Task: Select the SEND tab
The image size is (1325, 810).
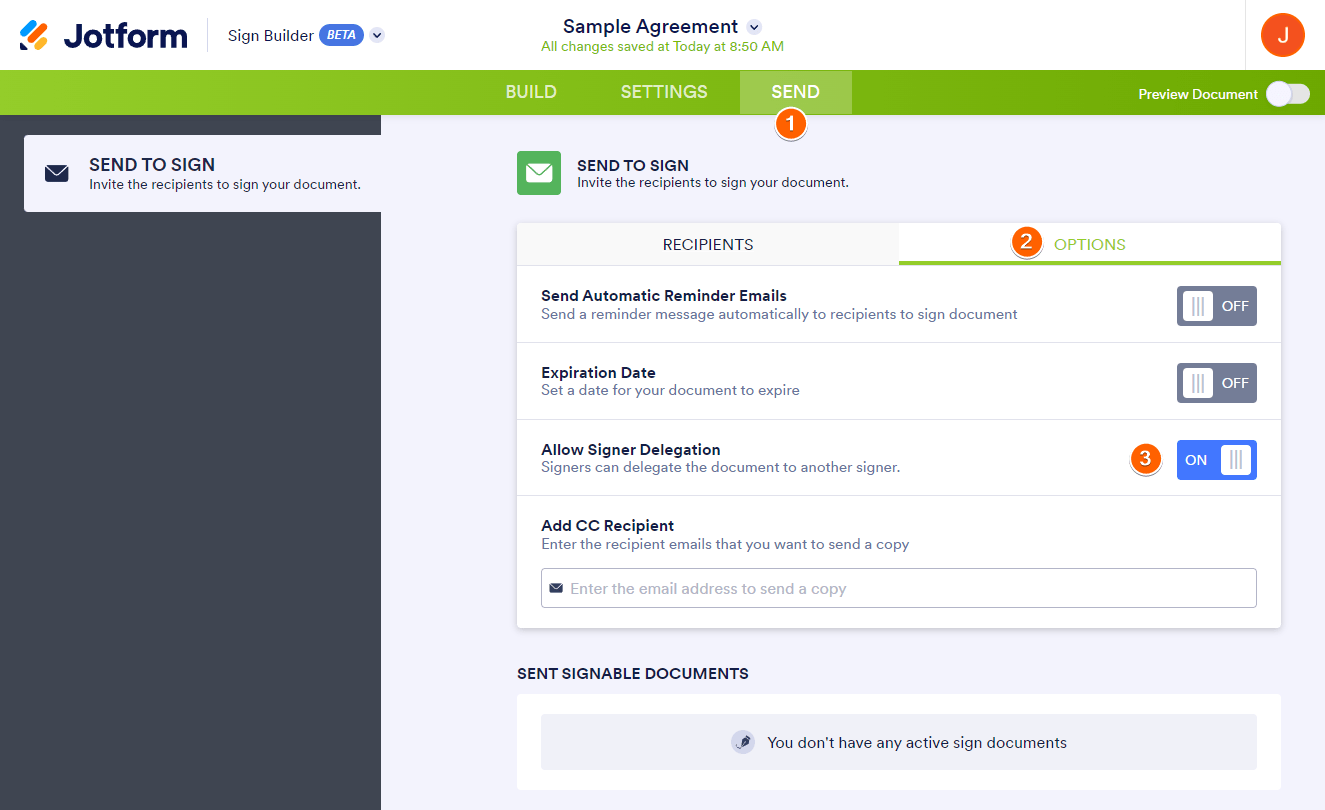Action: click(795, 92)
